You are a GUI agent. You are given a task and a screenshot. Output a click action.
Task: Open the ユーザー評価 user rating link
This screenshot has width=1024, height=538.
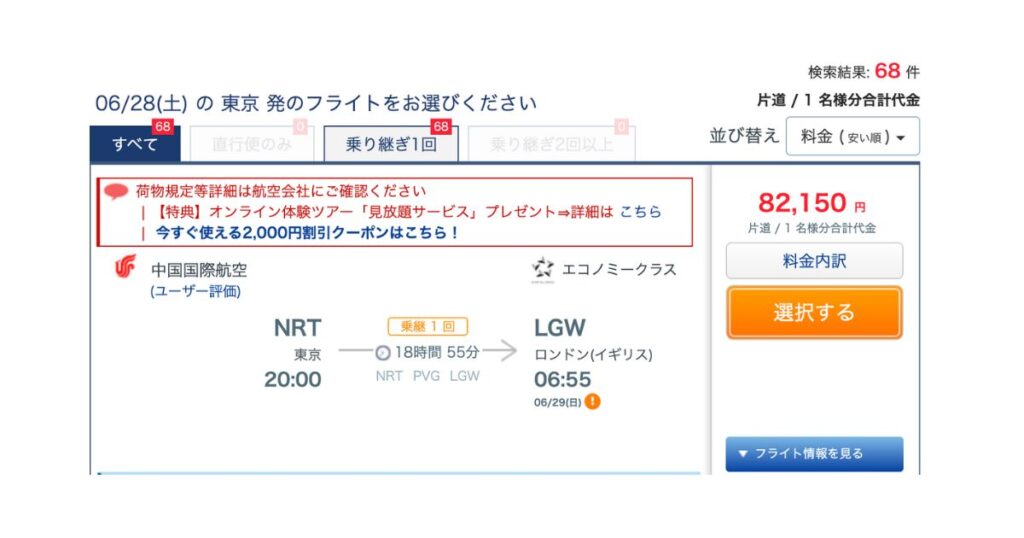[x=196, y=291]
